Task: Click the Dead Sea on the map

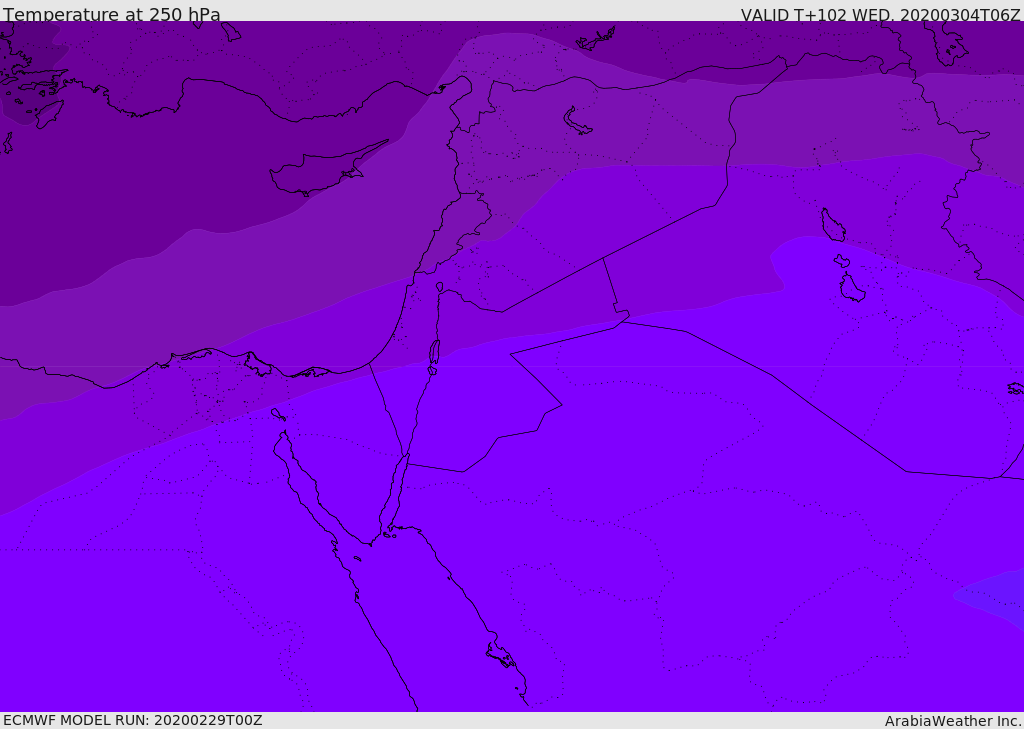Action: (x=434, y=354)
